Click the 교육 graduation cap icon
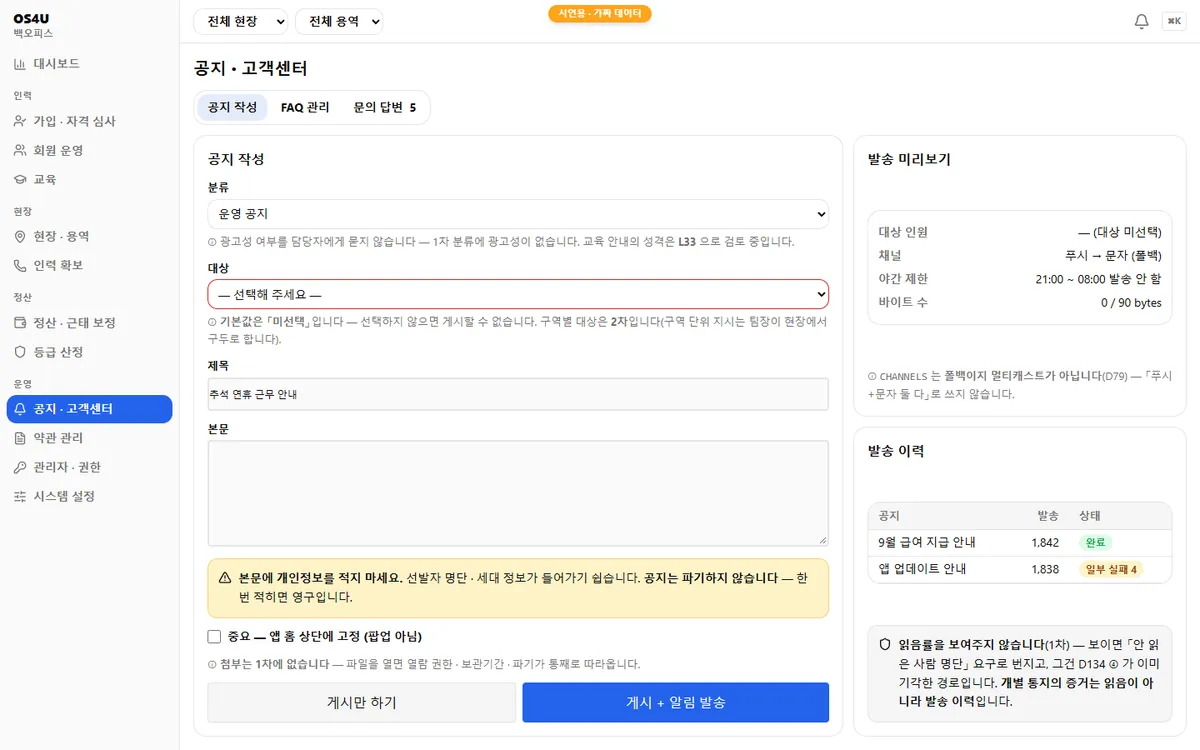The width and height of the screenshot is (1200, 750). (x=20, y=179)
